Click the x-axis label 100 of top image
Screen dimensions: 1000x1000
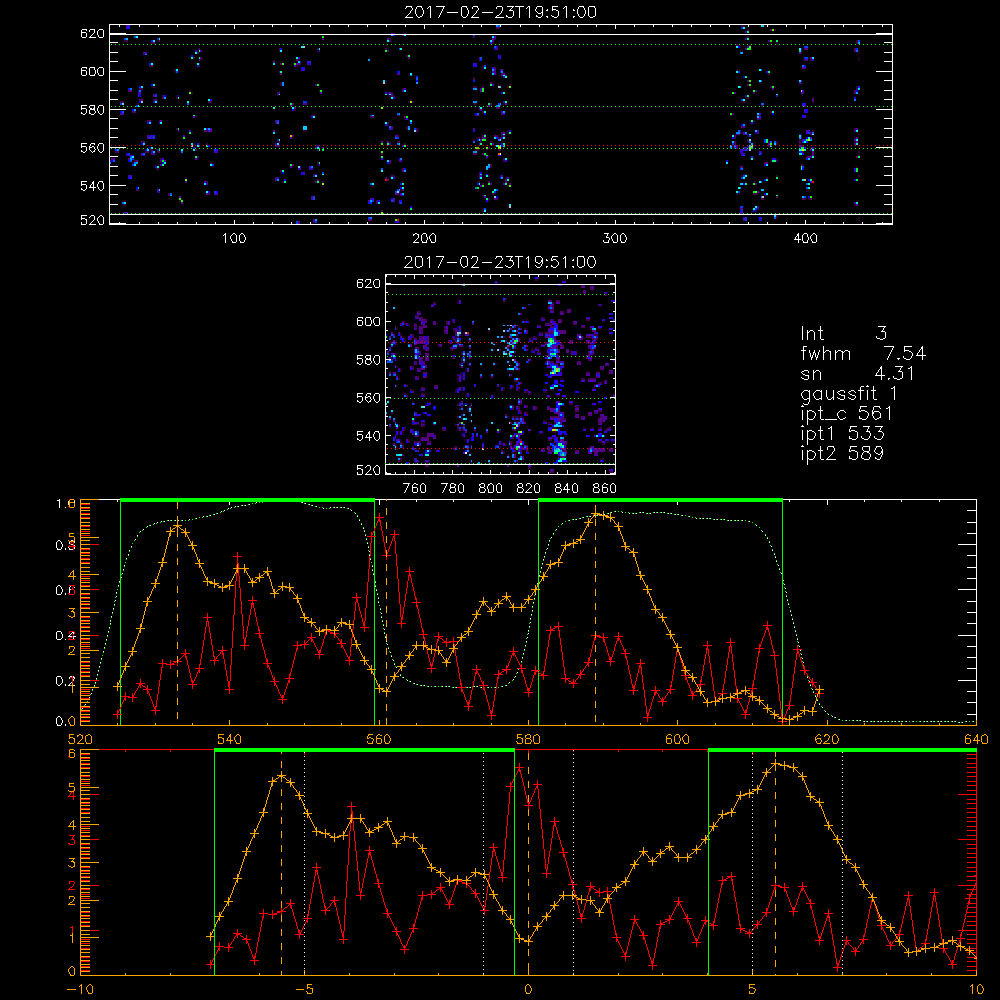click(x=234, y=239)
